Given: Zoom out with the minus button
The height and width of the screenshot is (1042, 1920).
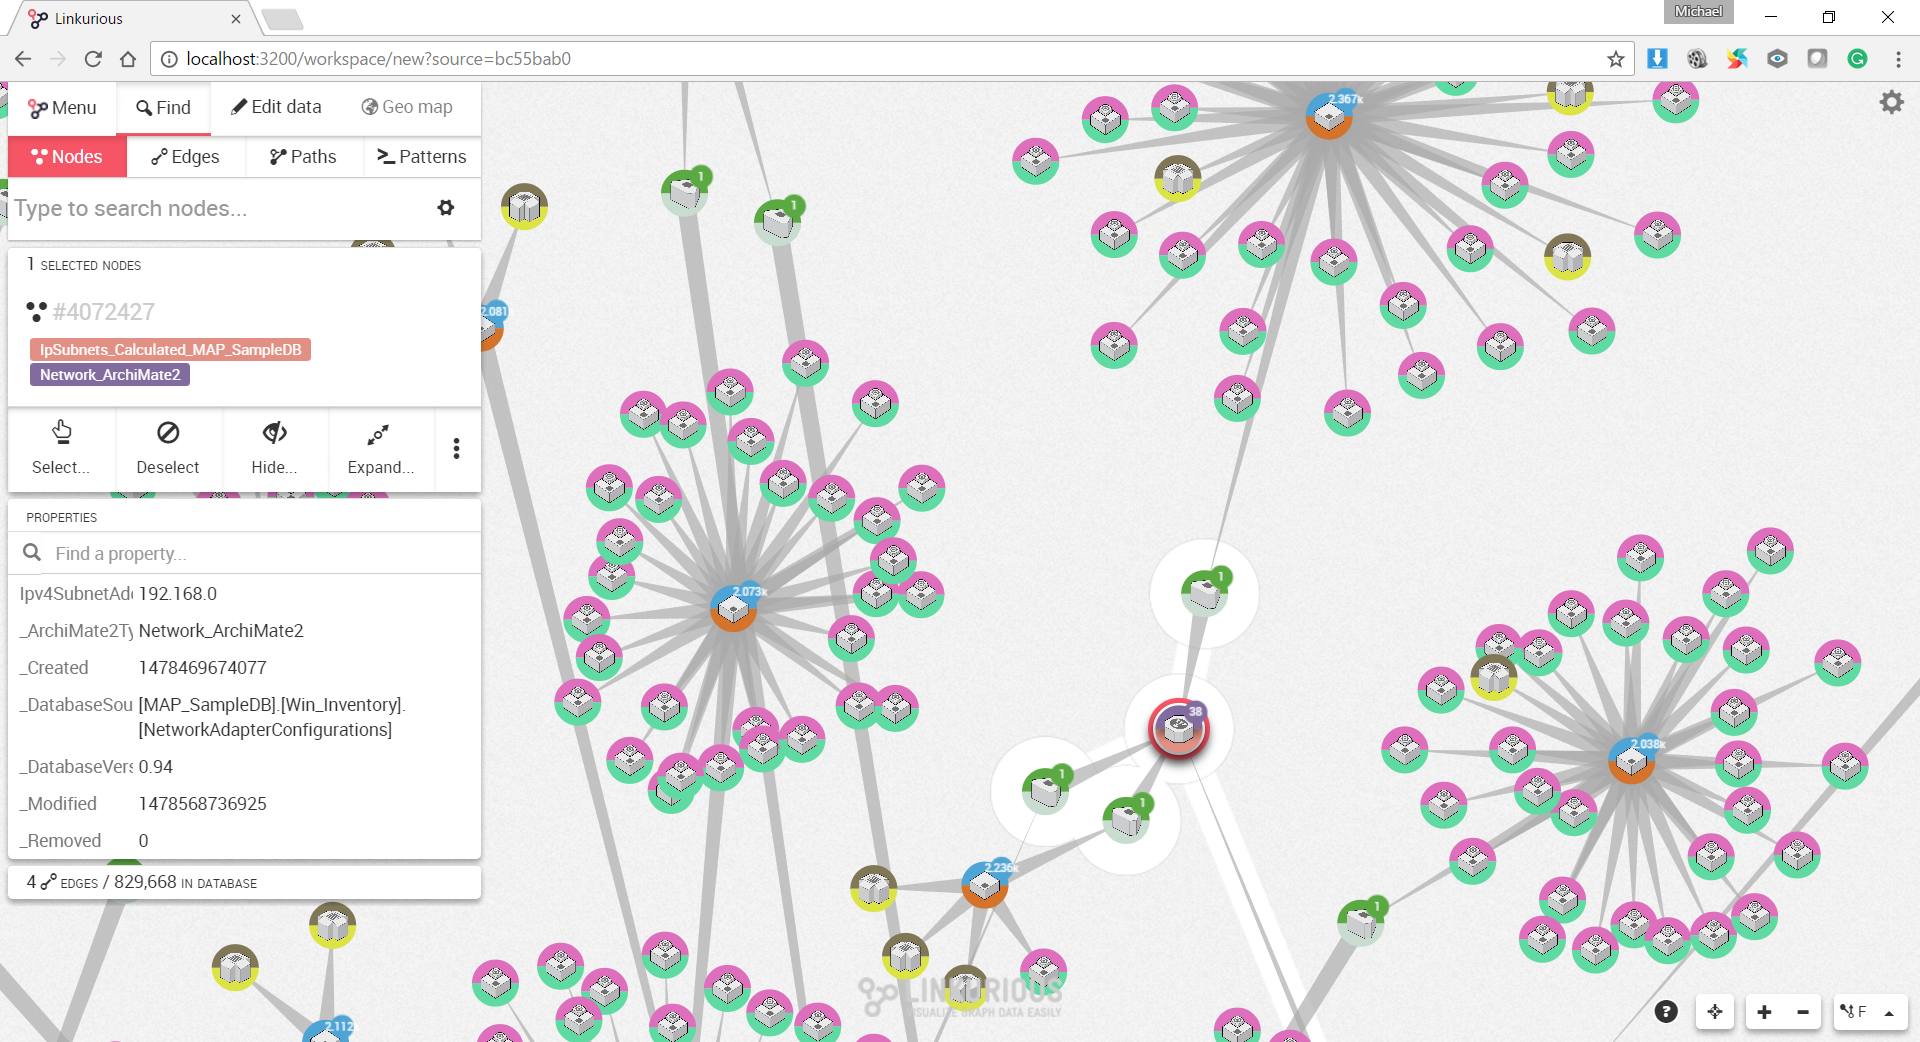Looking at the screenshot, I should (x=1803, y=1012).
